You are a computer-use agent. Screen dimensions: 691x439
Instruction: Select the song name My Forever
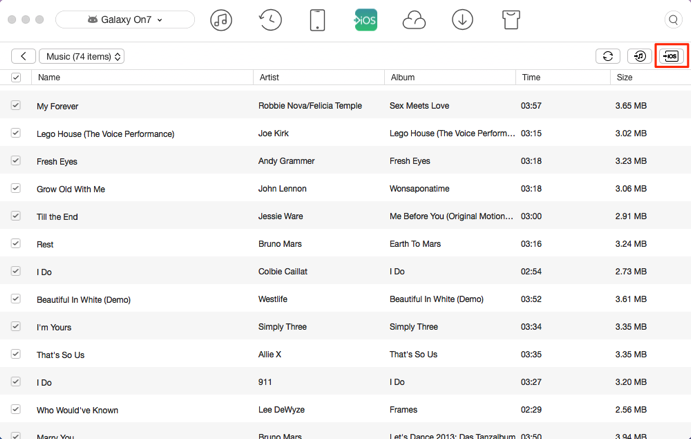[x=57, y=106]
